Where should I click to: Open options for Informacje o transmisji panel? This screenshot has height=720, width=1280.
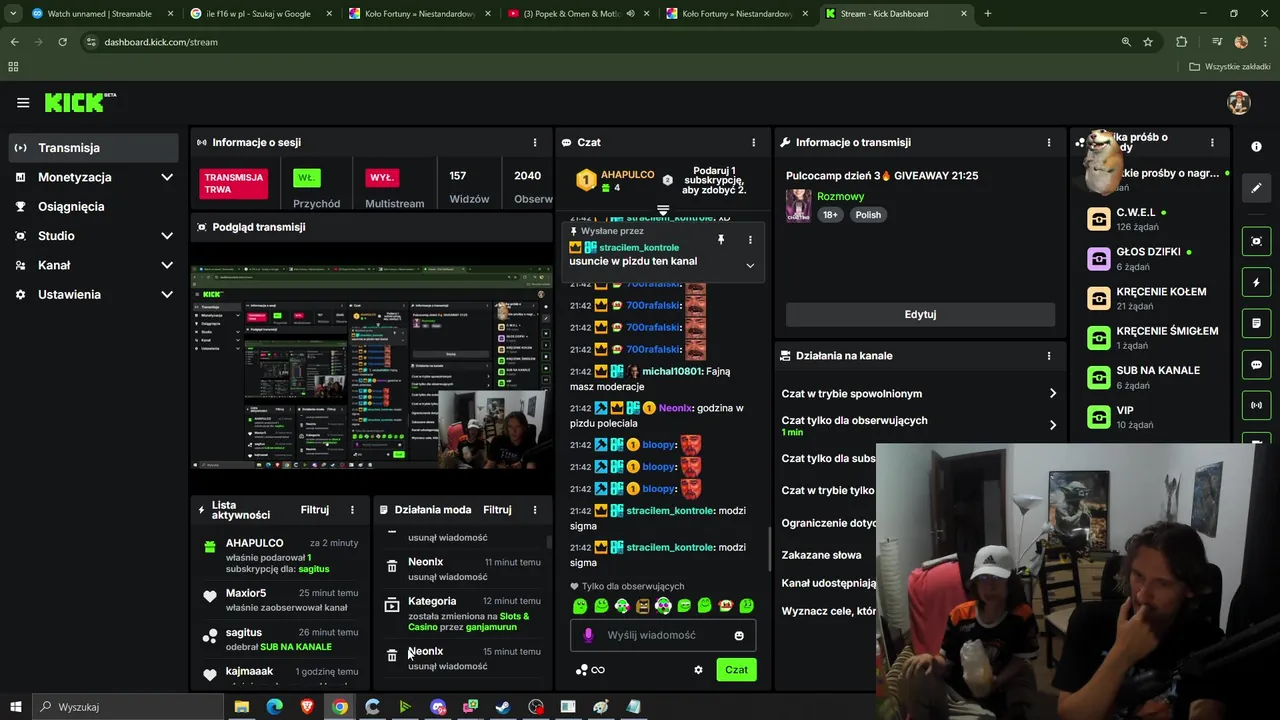click(x=1049, y=142)
